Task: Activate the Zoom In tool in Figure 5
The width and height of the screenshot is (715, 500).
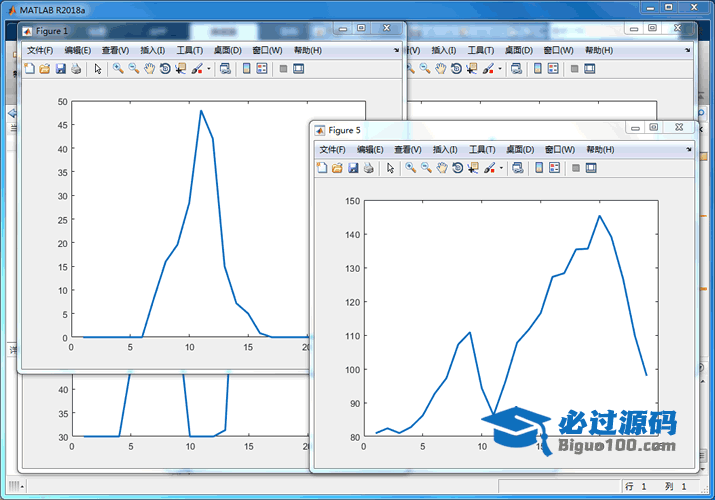Action: tap(410, 168)
